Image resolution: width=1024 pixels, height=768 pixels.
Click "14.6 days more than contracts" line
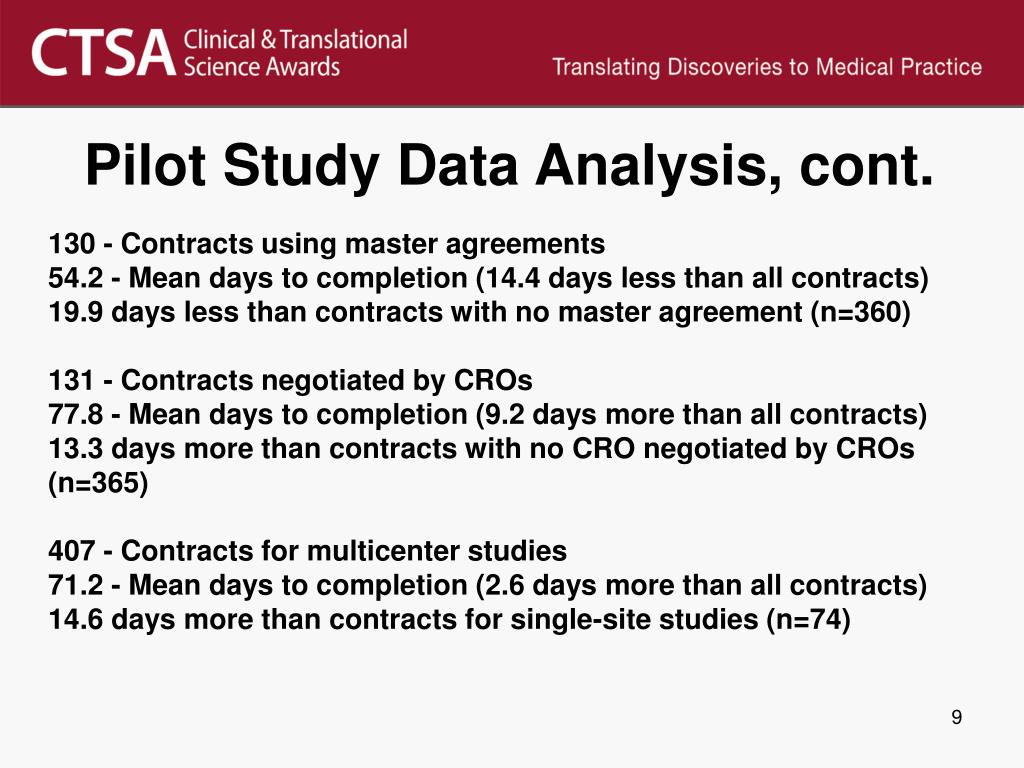[x=449, y=619]
